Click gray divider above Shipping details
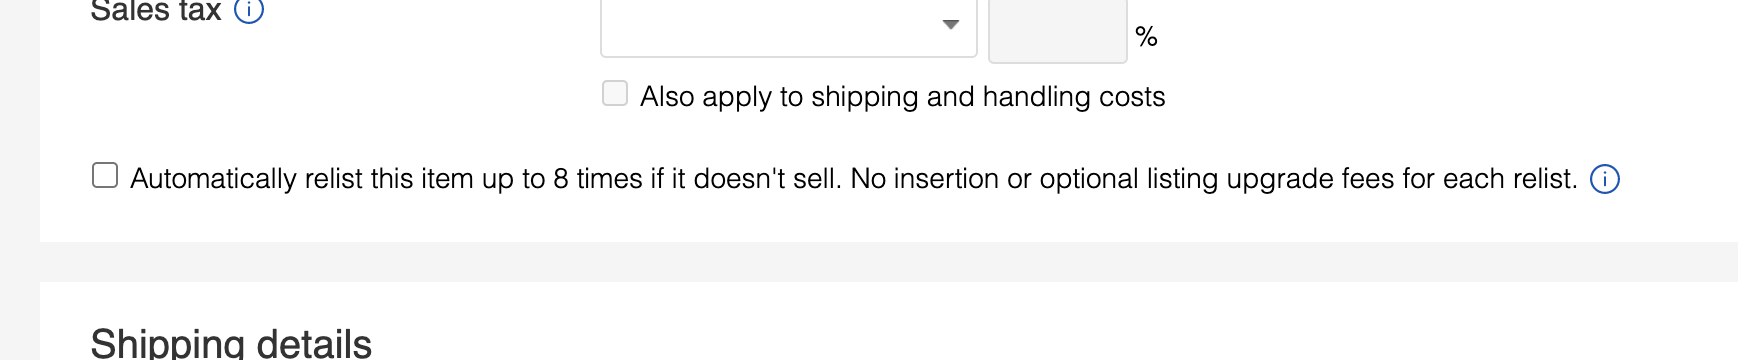 tap(889, 262)
